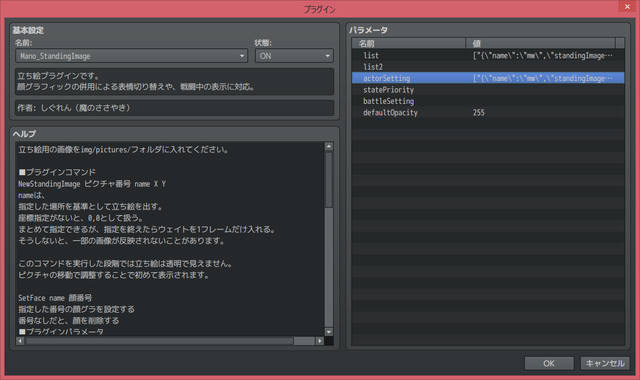This screenshot has height=380, width=640.
Task: Click the キャンセル button
Action: pyautogui.click(x=605, y=363)
